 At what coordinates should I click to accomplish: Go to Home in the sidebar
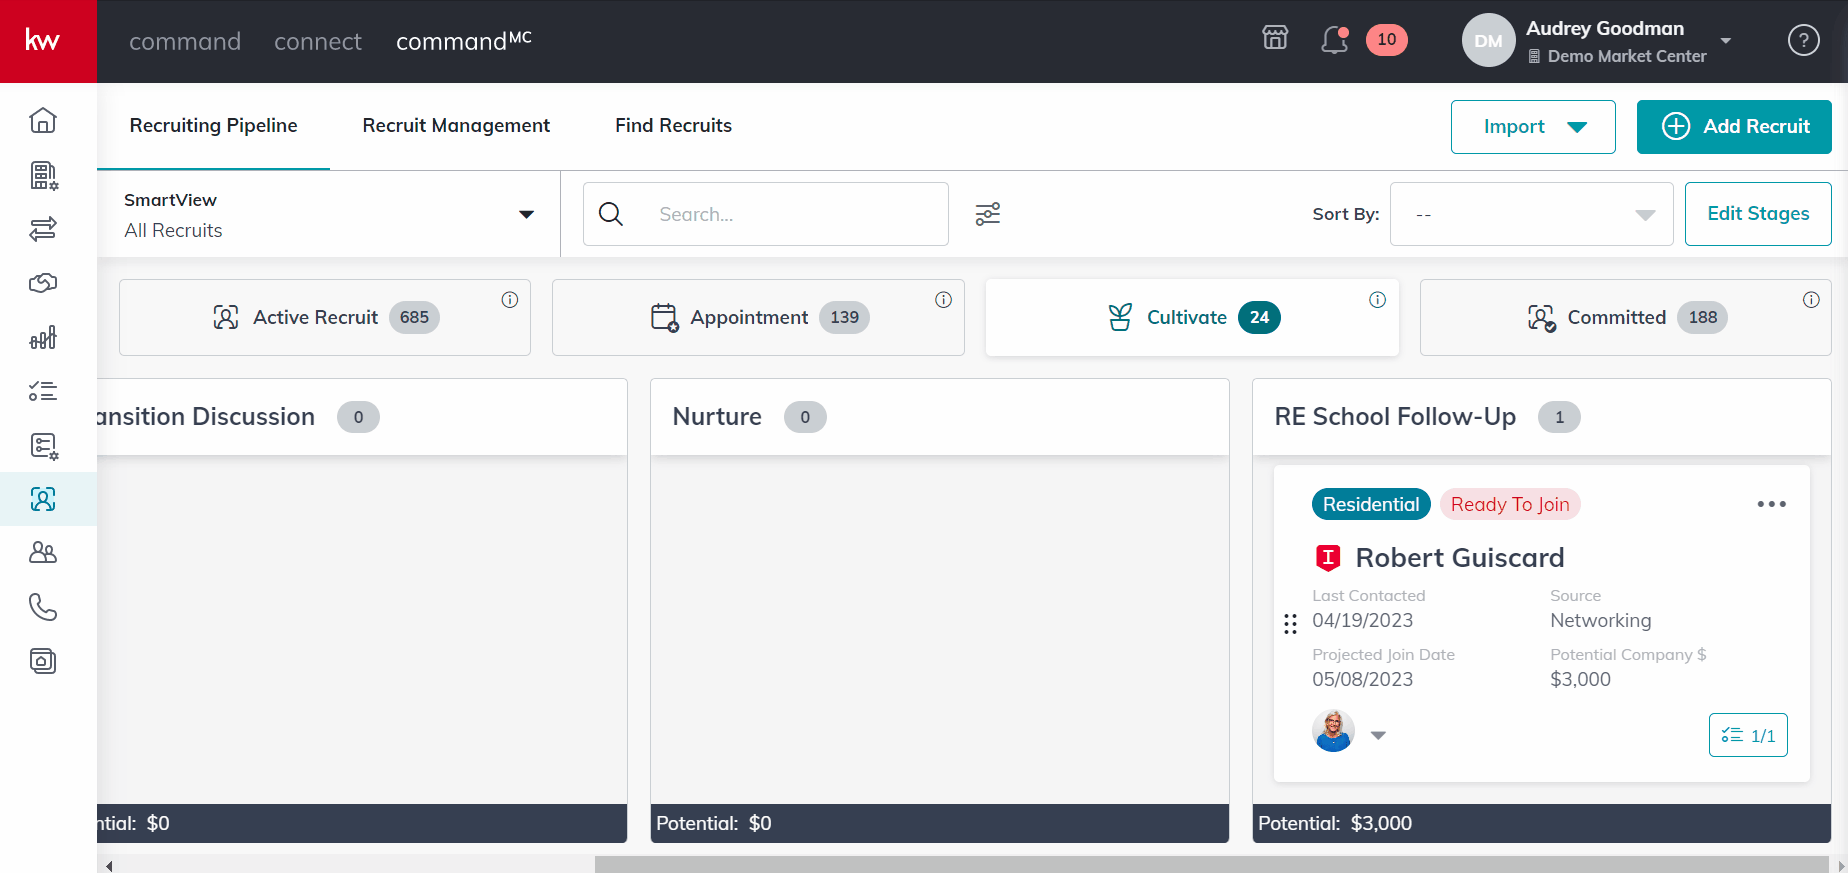pyautogui.click(x=43, y=120)
